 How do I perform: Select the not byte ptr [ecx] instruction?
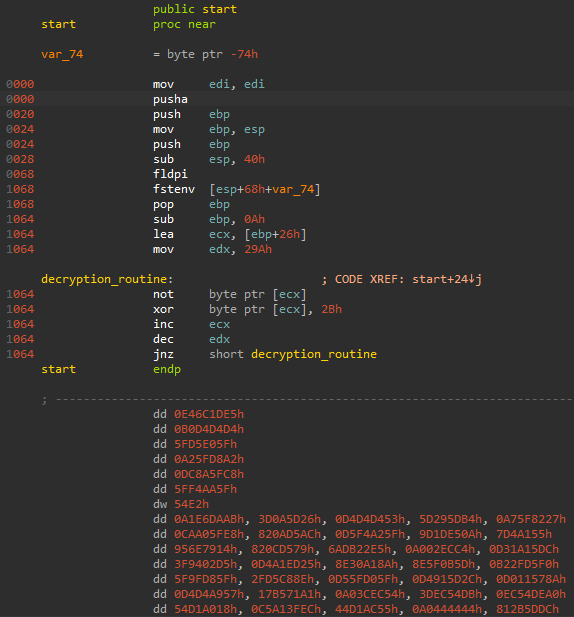tap(229, 294)
